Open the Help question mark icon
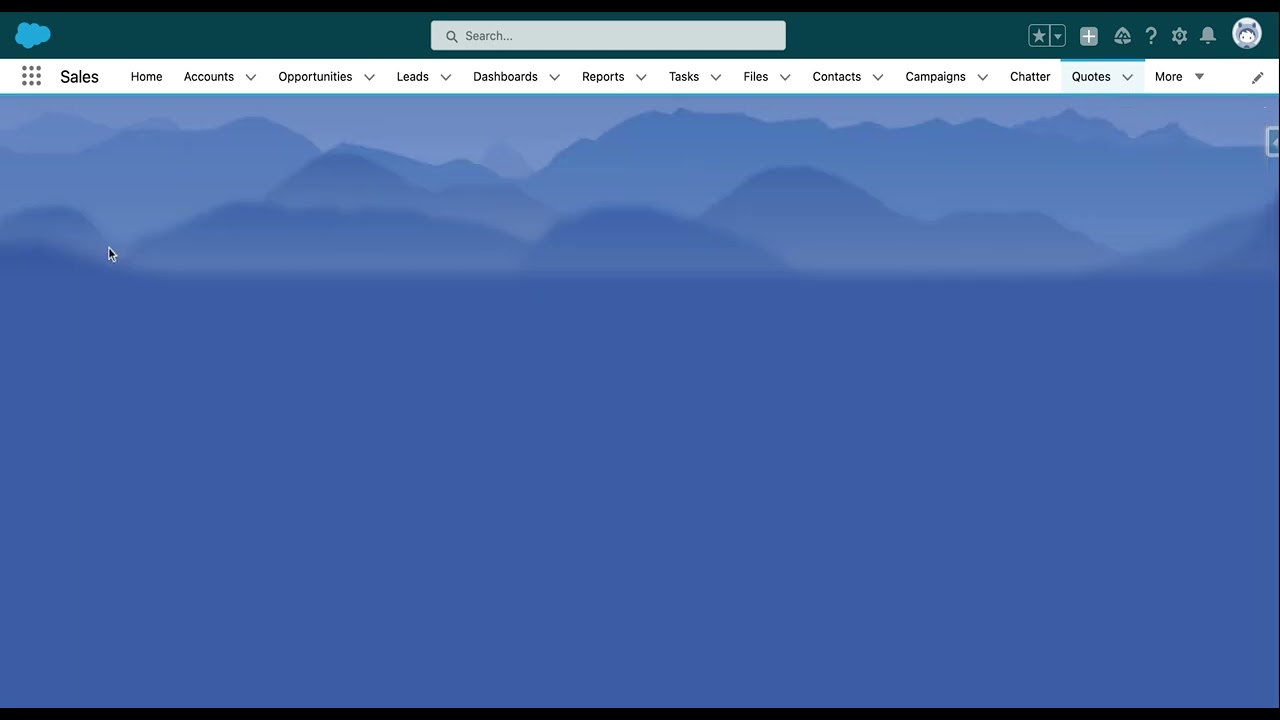The width and height of the screenshot is (1280, 720). 1151,36
